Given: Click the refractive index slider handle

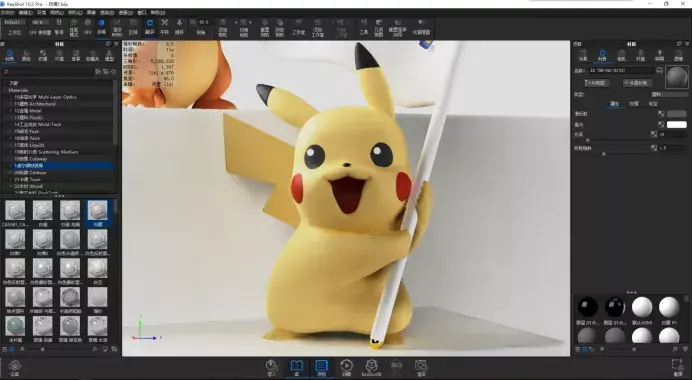Looking at the screenshot, I should pyautogui.click(x=604, y=154).
